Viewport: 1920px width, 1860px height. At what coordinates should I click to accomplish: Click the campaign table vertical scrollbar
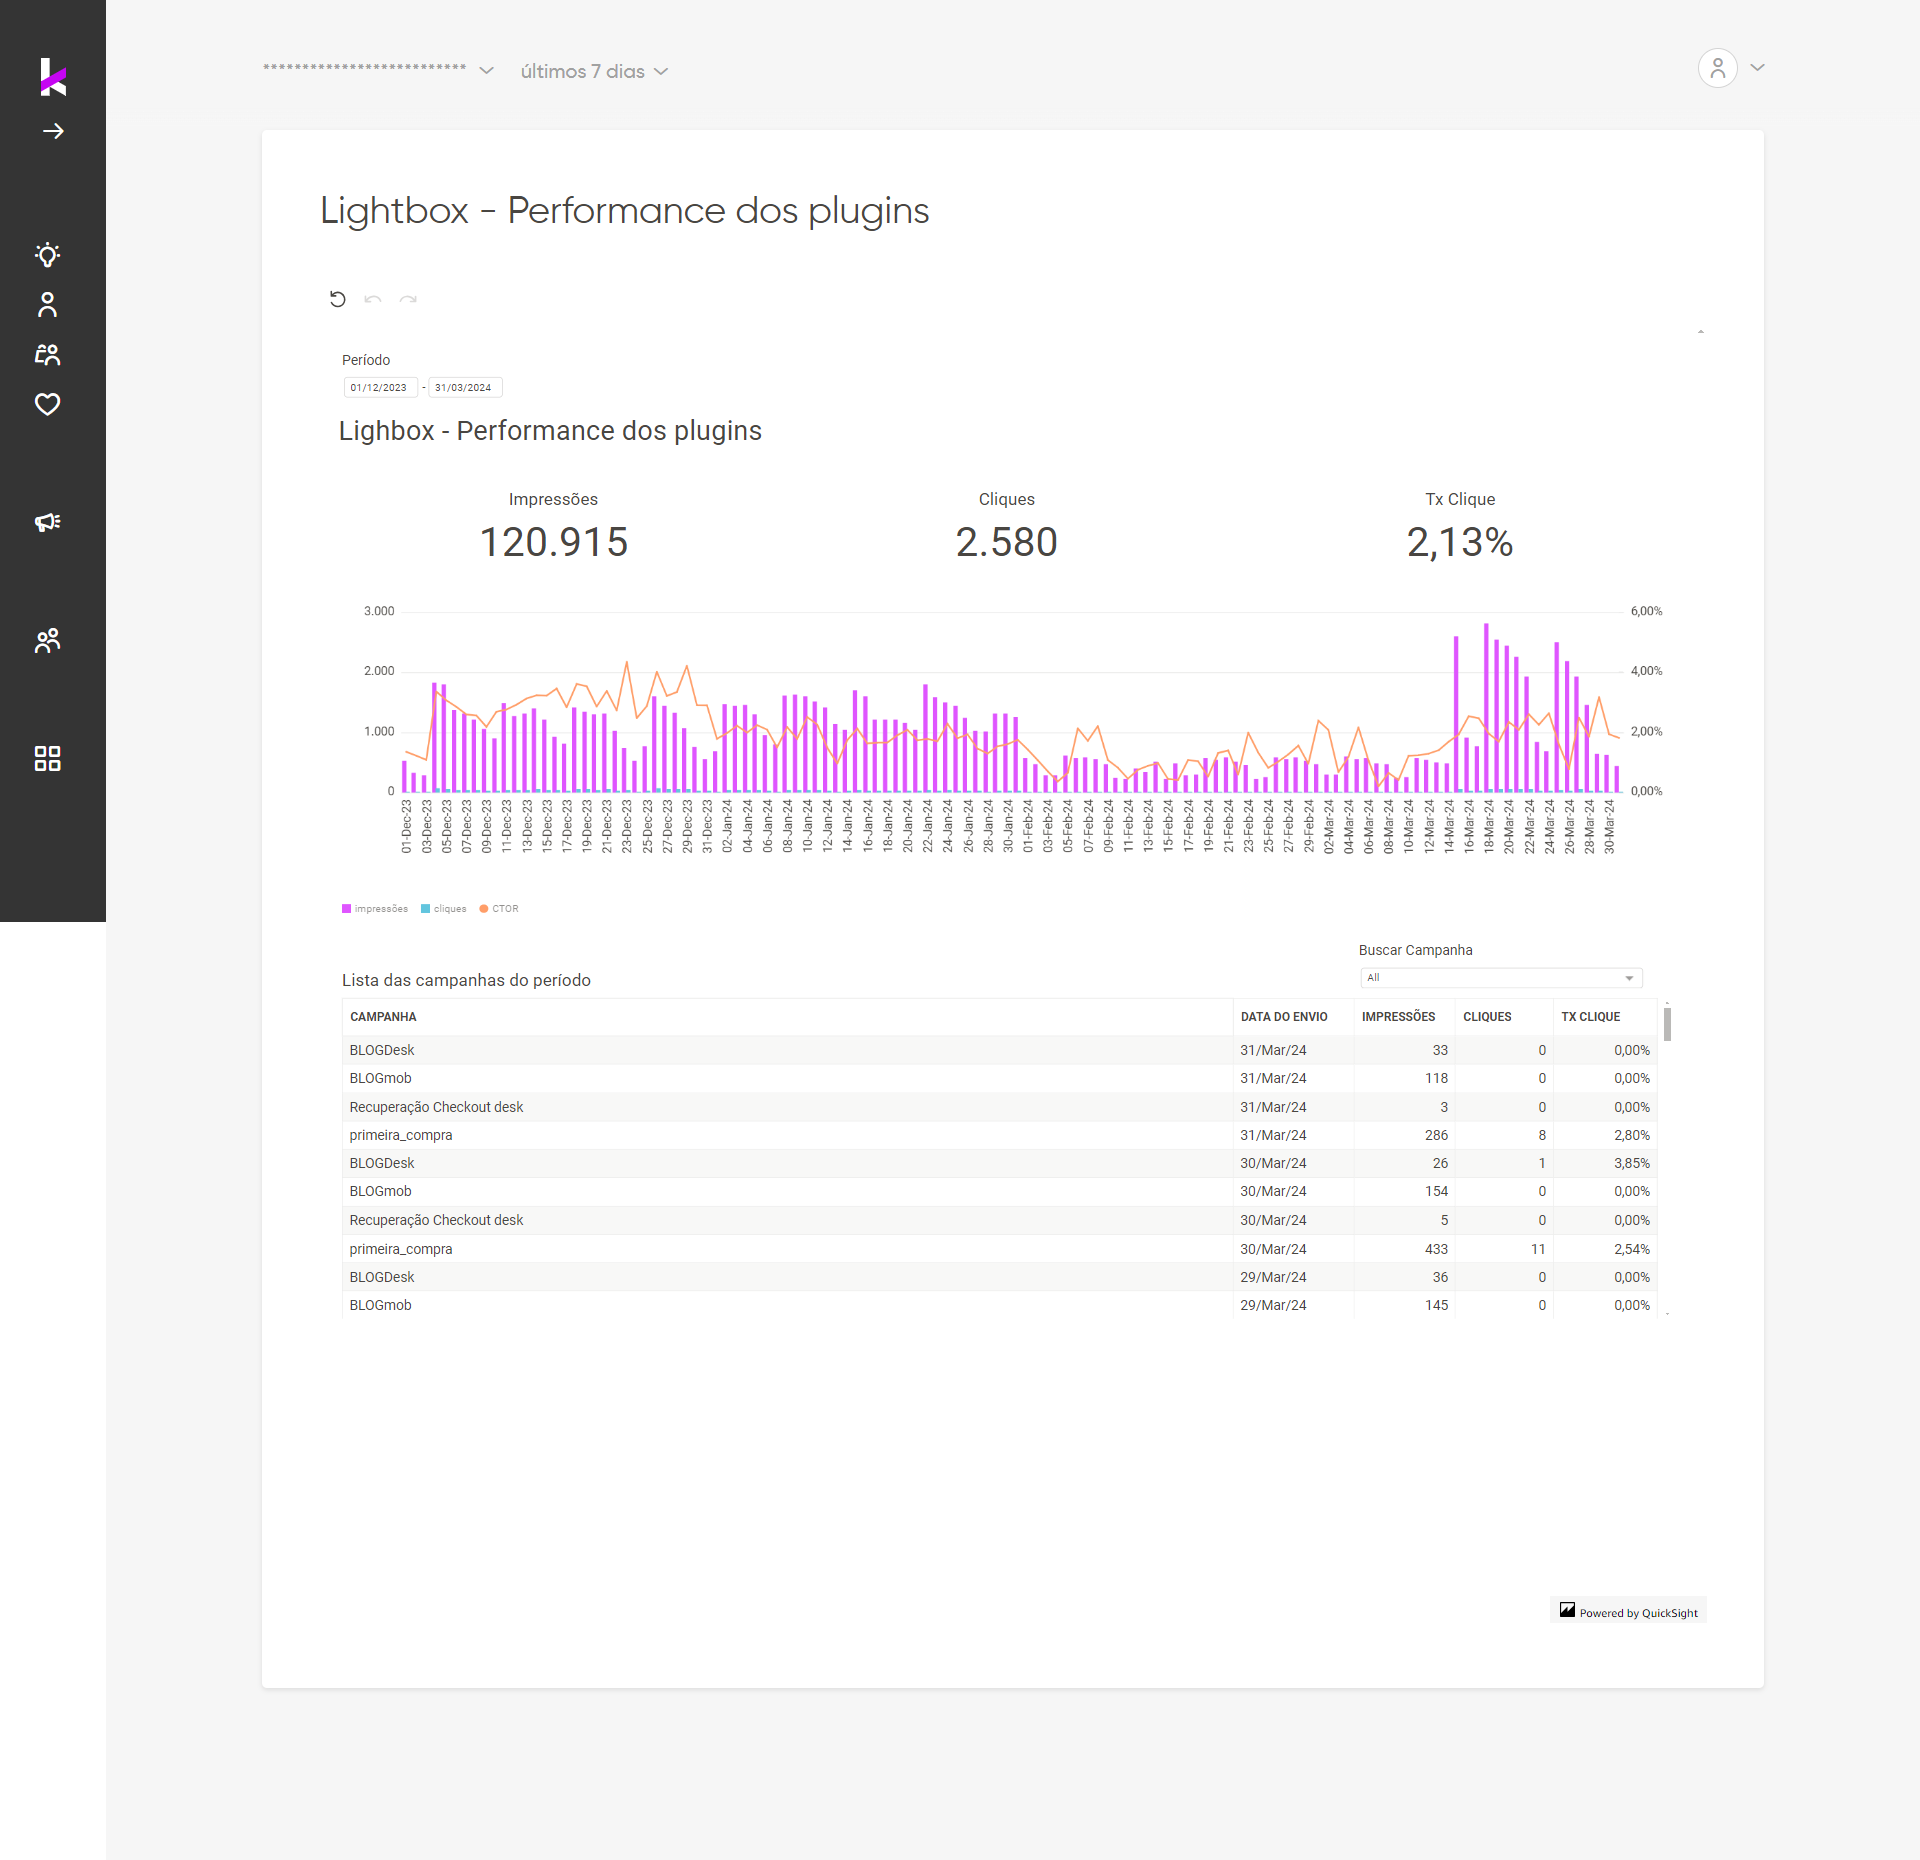1667,1025
